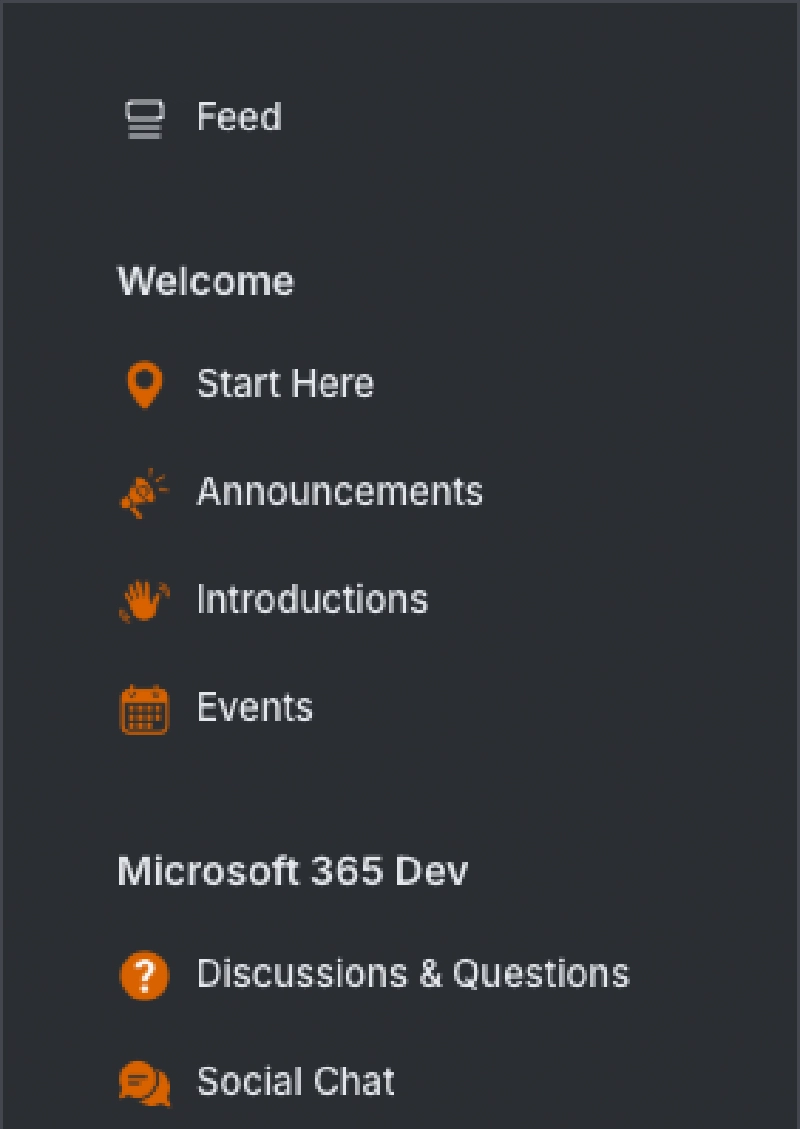800x1129 pixels.
Task: Click the Feed stack icon
Action: [x=145, y=118]
